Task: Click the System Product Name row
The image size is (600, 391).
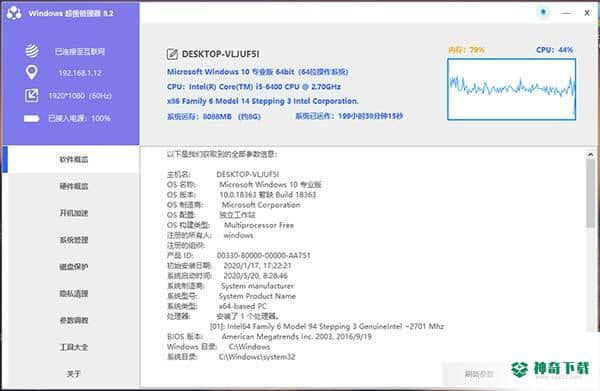Action: tap(231, 296)
